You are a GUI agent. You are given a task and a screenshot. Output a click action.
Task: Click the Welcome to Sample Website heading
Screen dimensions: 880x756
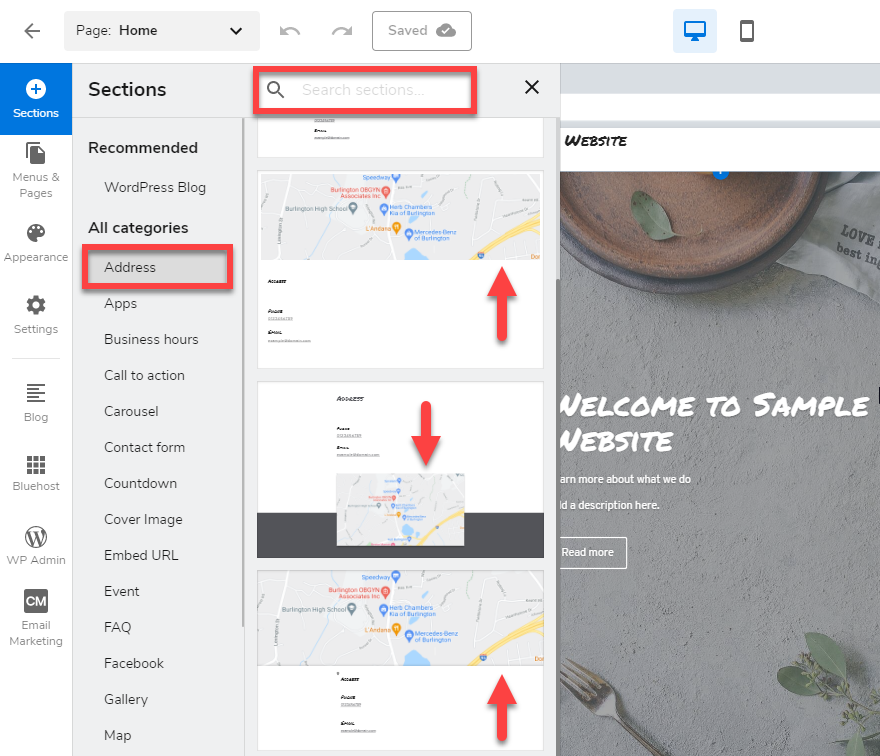click(x=714, y=423)
